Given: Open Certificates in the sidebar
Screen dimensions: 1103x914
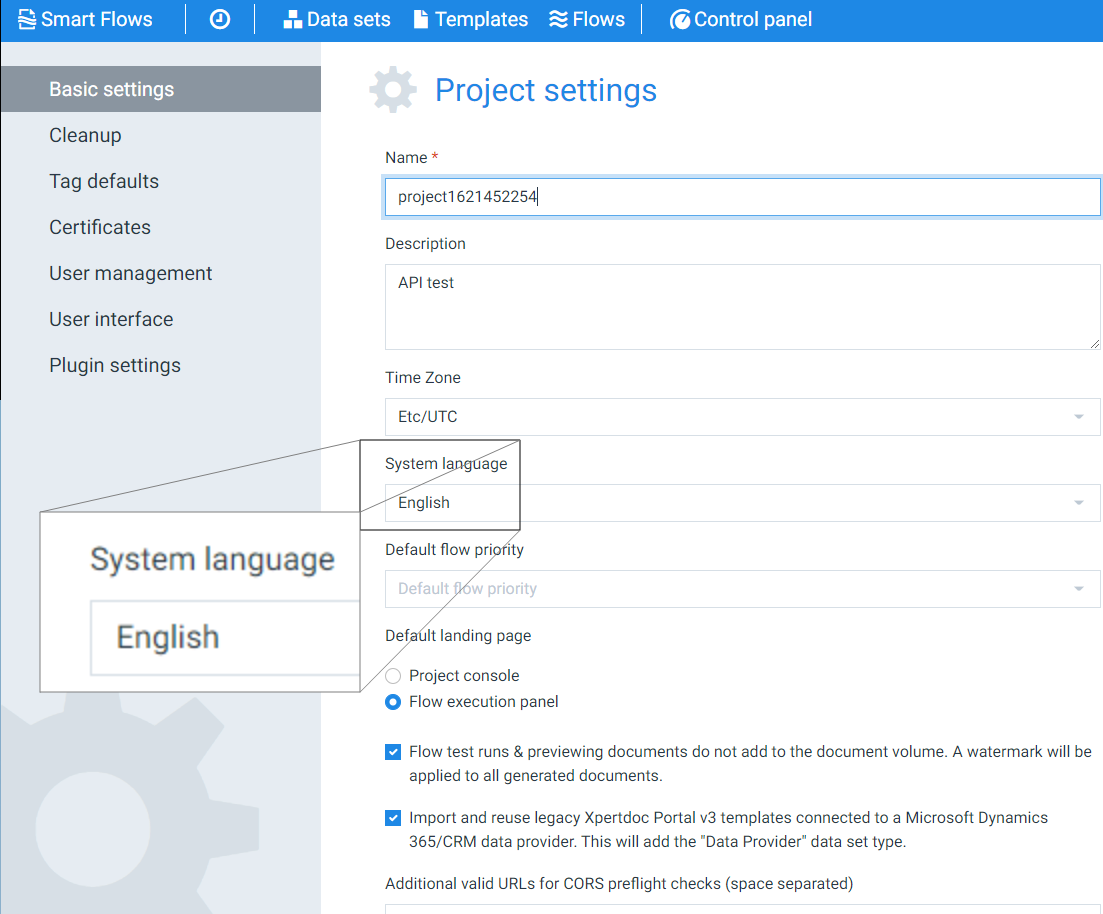Looking at the screenshot, I should pos(99,227).
